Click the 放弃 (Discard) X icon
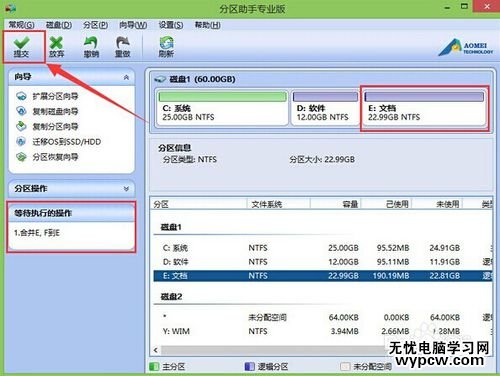500x376 pixels. tap(56, 43)
